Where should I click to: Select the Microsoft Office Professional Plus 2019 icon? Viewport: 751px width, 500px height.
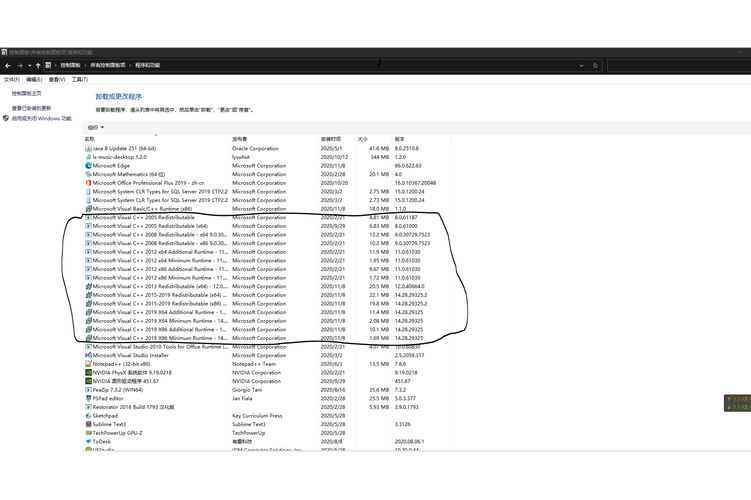click(x=88, y=183)
